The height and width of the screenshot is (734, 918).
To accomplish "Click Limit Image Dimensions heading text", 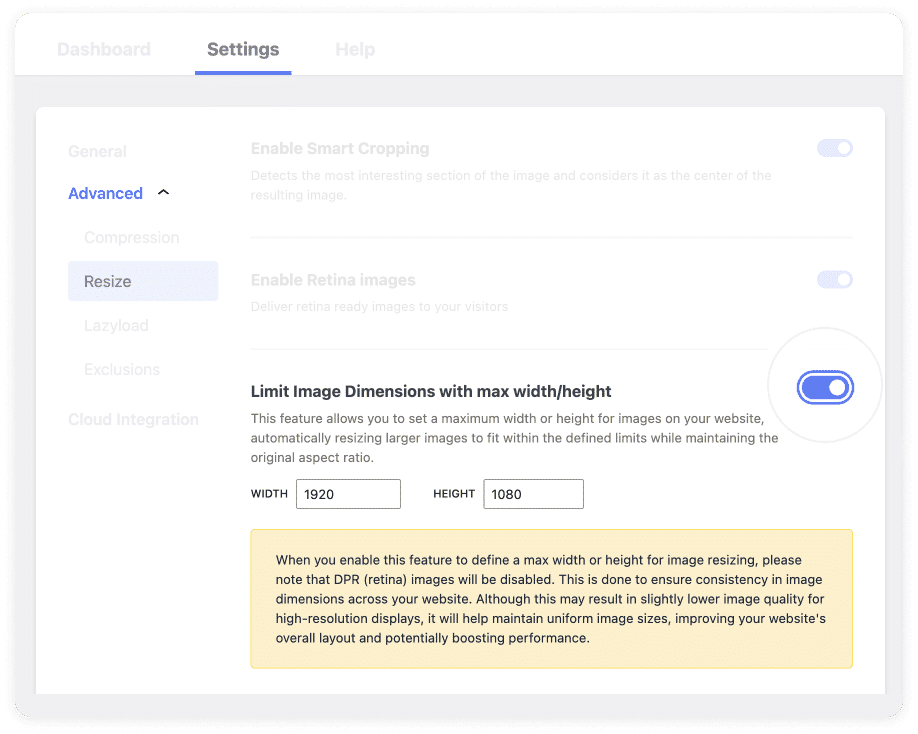I will point(431,391).
